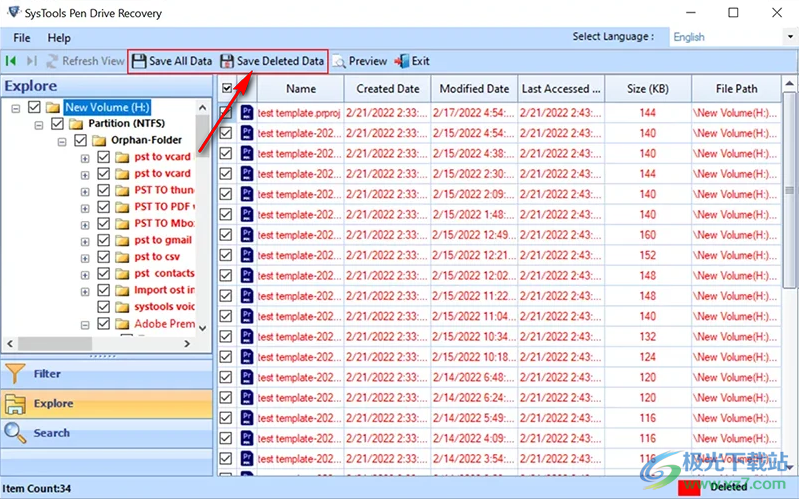Expand the PST TO thun folder node
This screenshot has height=500, width=799.
(85, 192)
